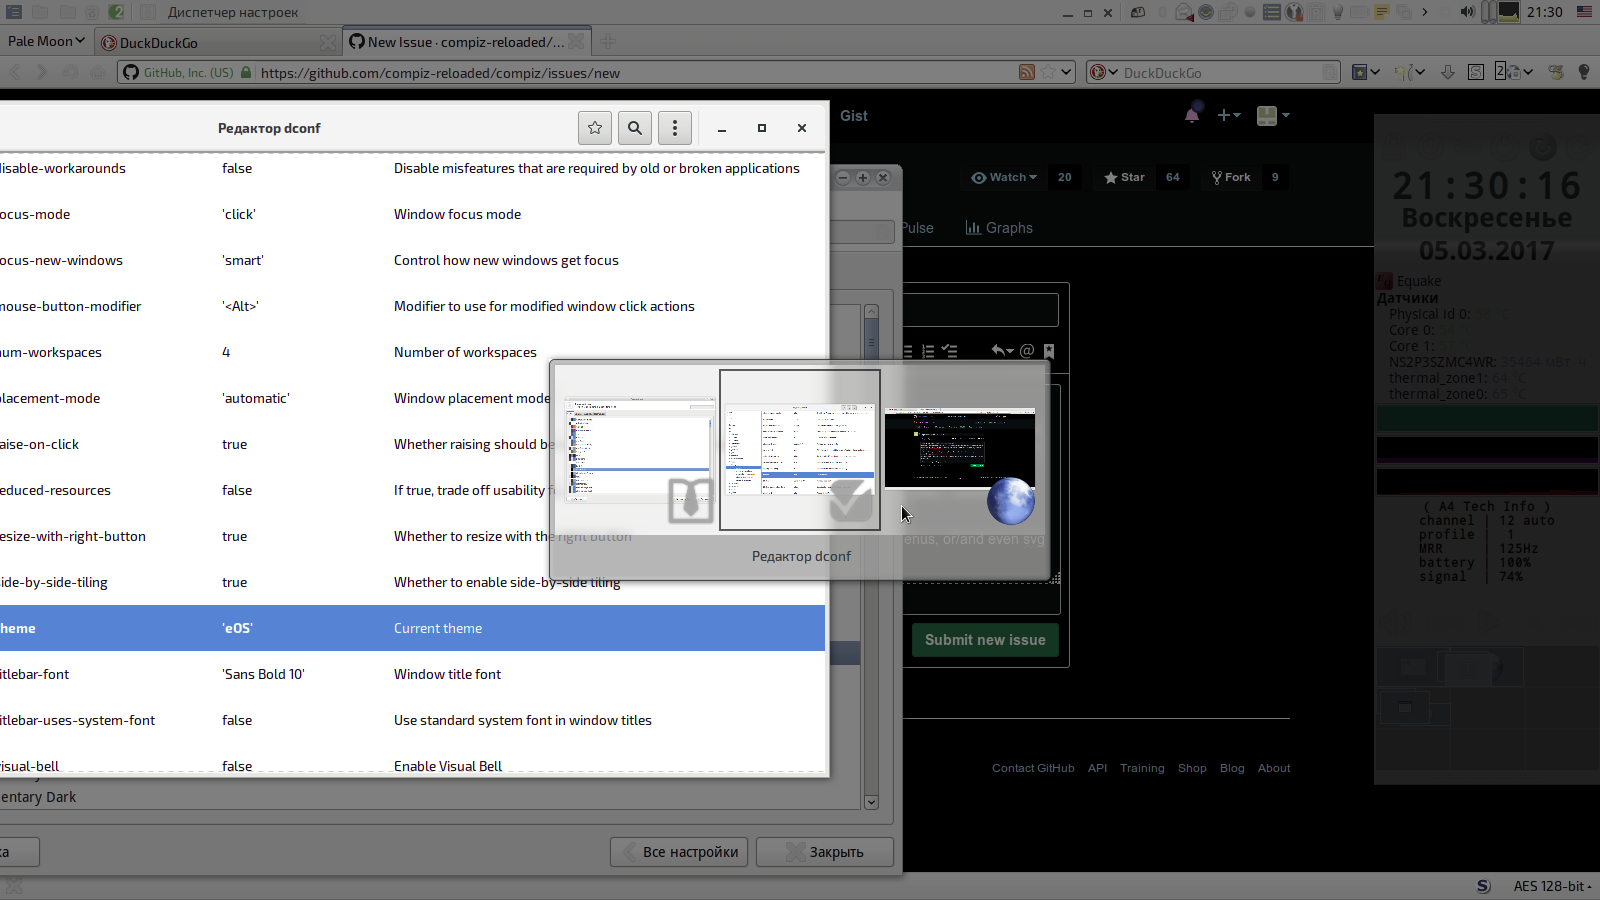This screenshot has height=900, width=1600.
Task: Click the S script-blocker toolbar icon
Action: pos(1476,72)
